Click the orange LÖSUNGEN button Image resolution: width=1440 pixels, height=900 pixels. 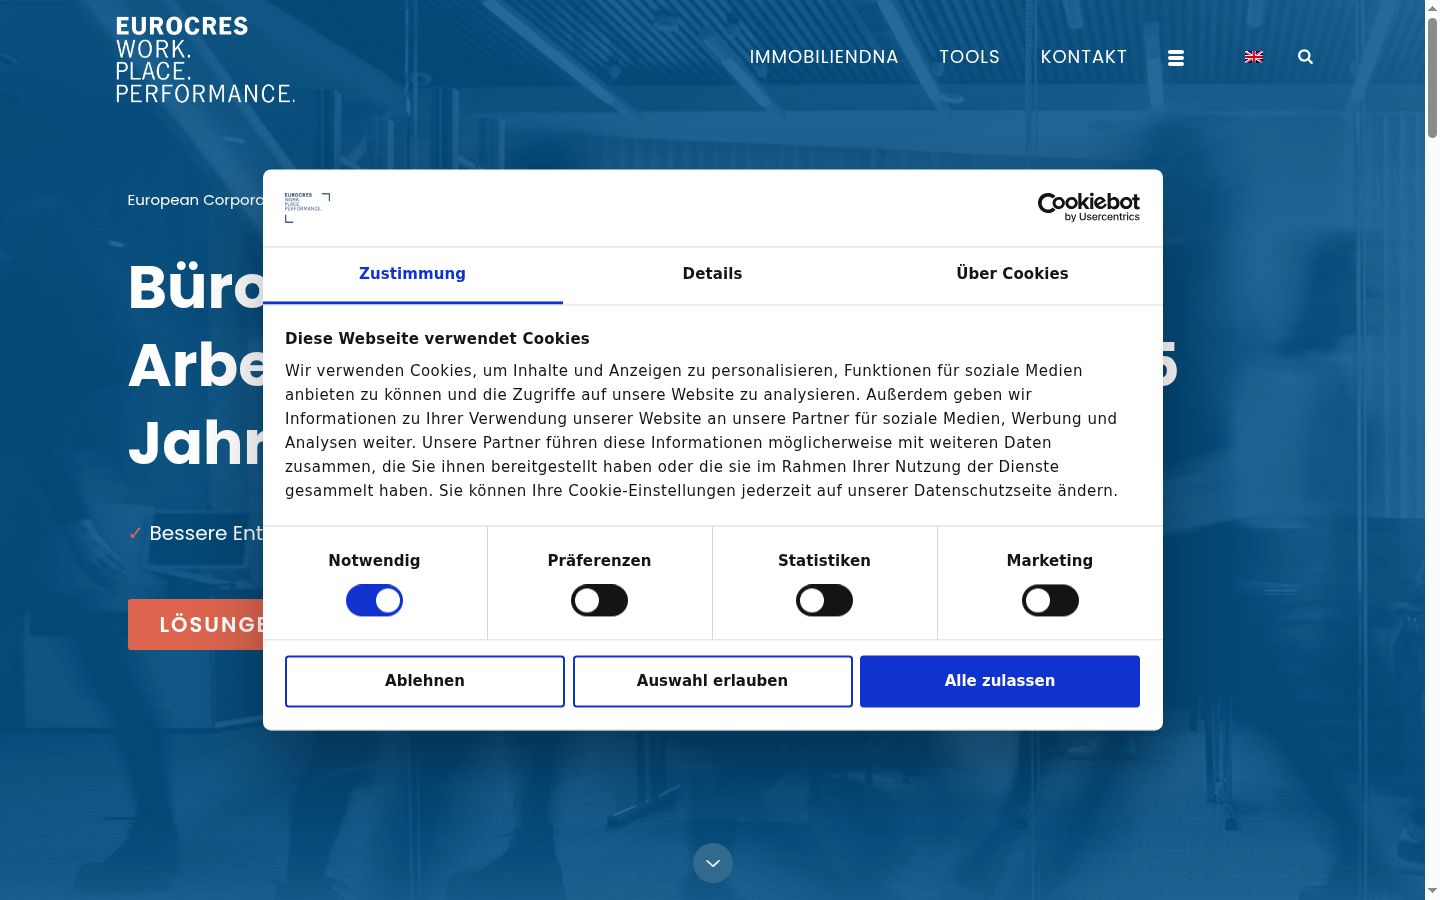(196, 625)
